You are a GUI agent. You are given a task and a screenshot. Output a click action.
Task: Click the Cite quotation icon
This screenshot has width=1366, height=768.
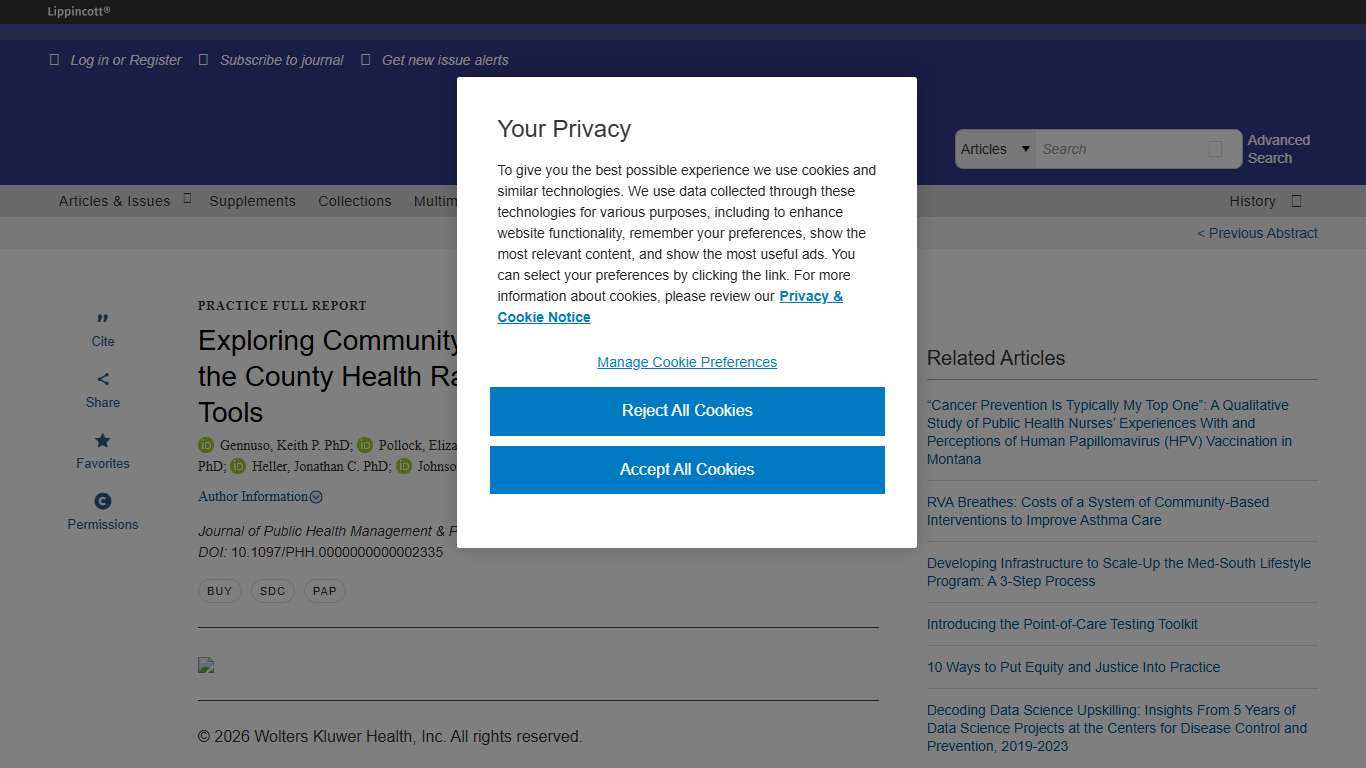click(x=103, y=319)
